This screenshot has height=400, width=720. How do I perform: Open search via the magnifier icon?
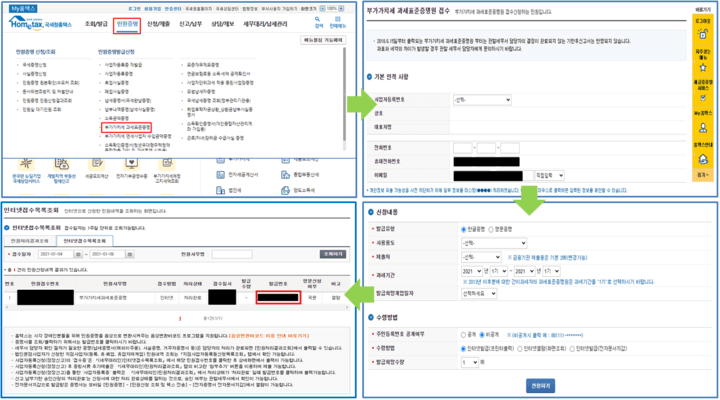pos(317,19)
